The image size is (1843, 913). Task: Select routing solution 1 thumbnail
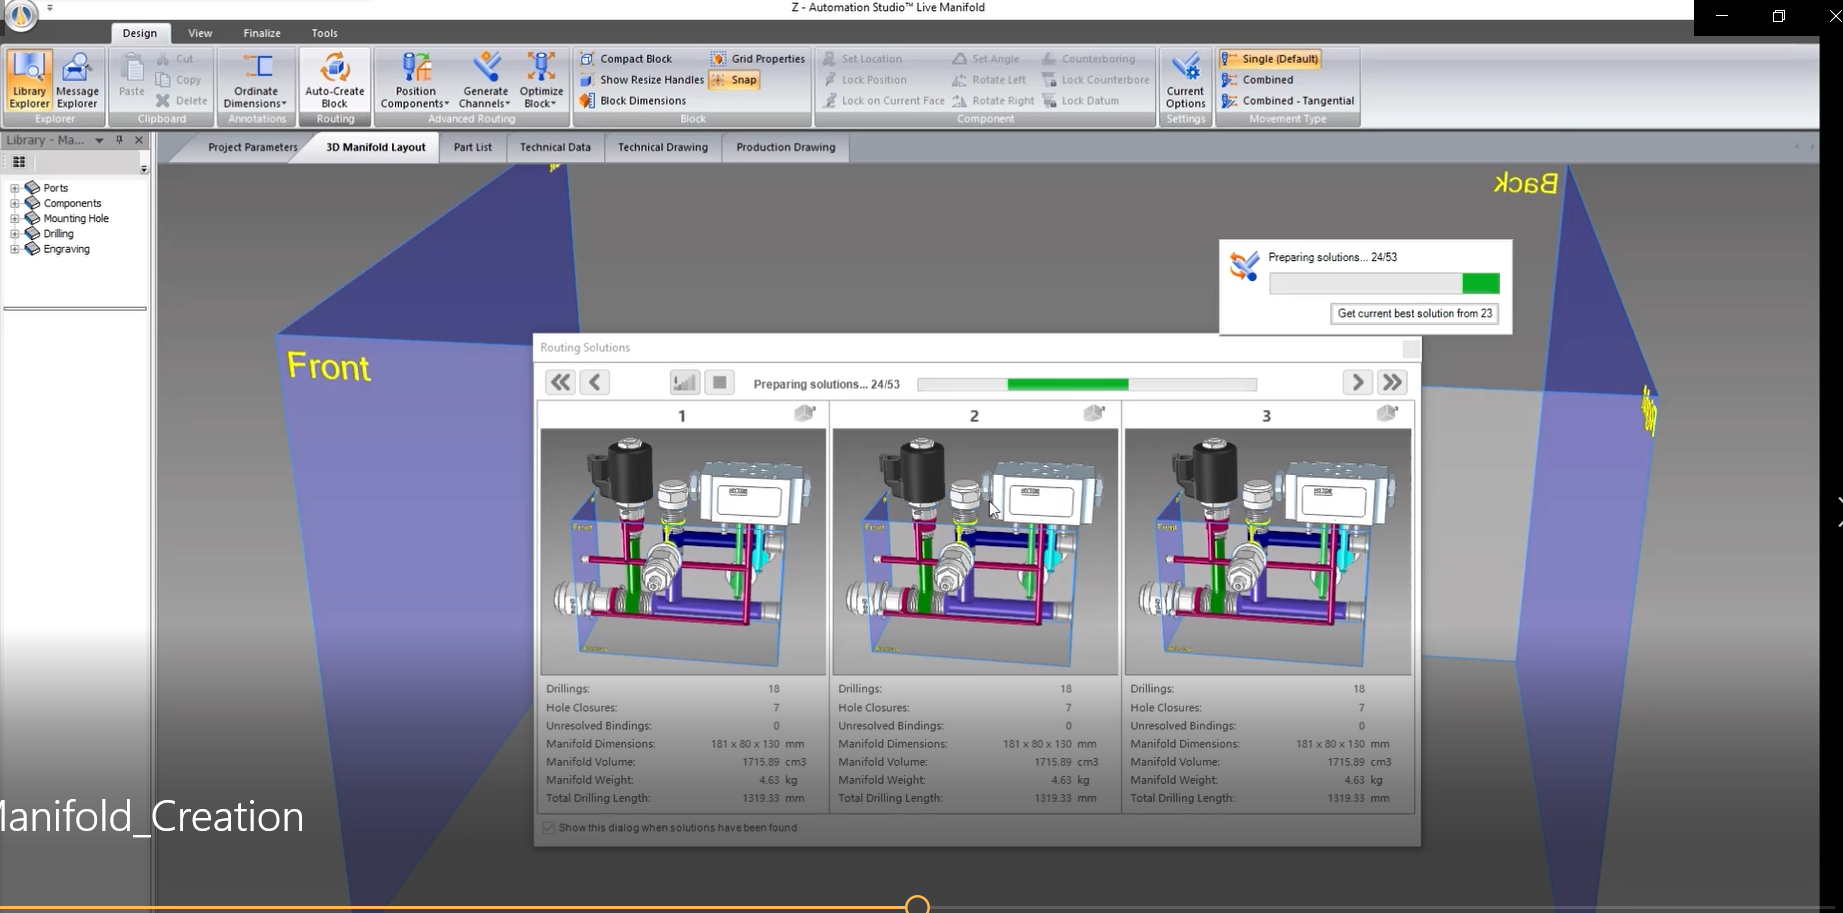[x=683, y=552]
